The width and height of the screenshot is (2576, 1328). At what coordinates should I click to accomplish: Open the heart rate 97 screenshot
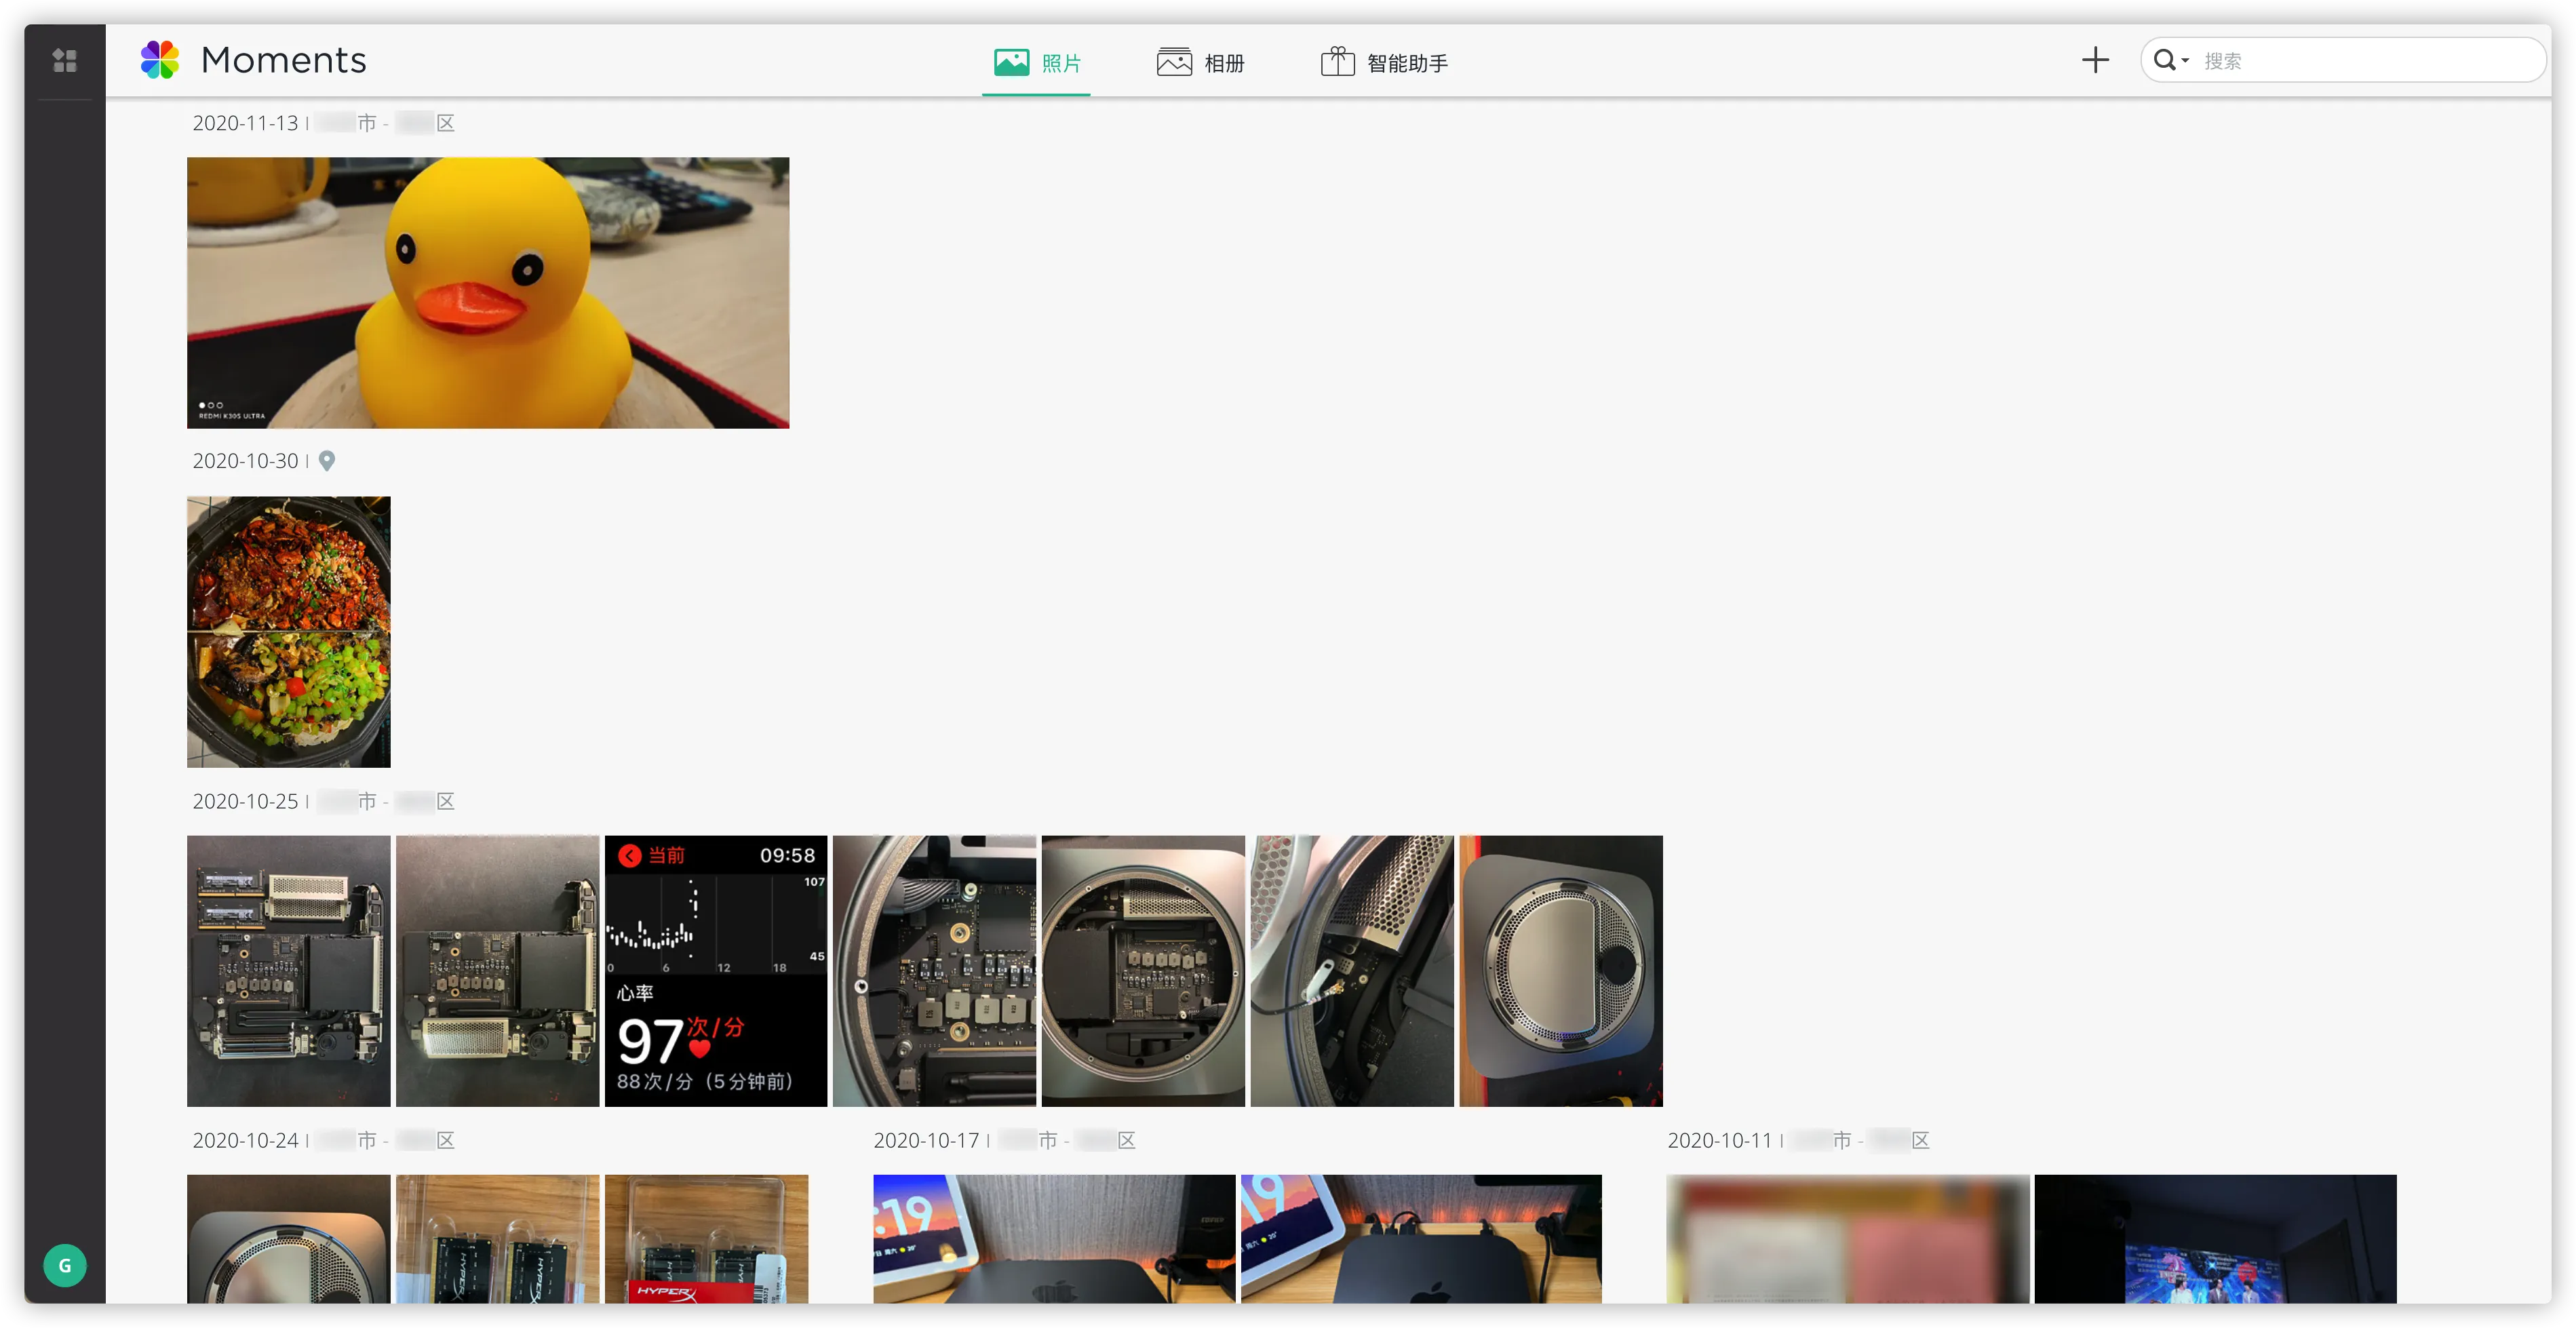tap(716, 971)
